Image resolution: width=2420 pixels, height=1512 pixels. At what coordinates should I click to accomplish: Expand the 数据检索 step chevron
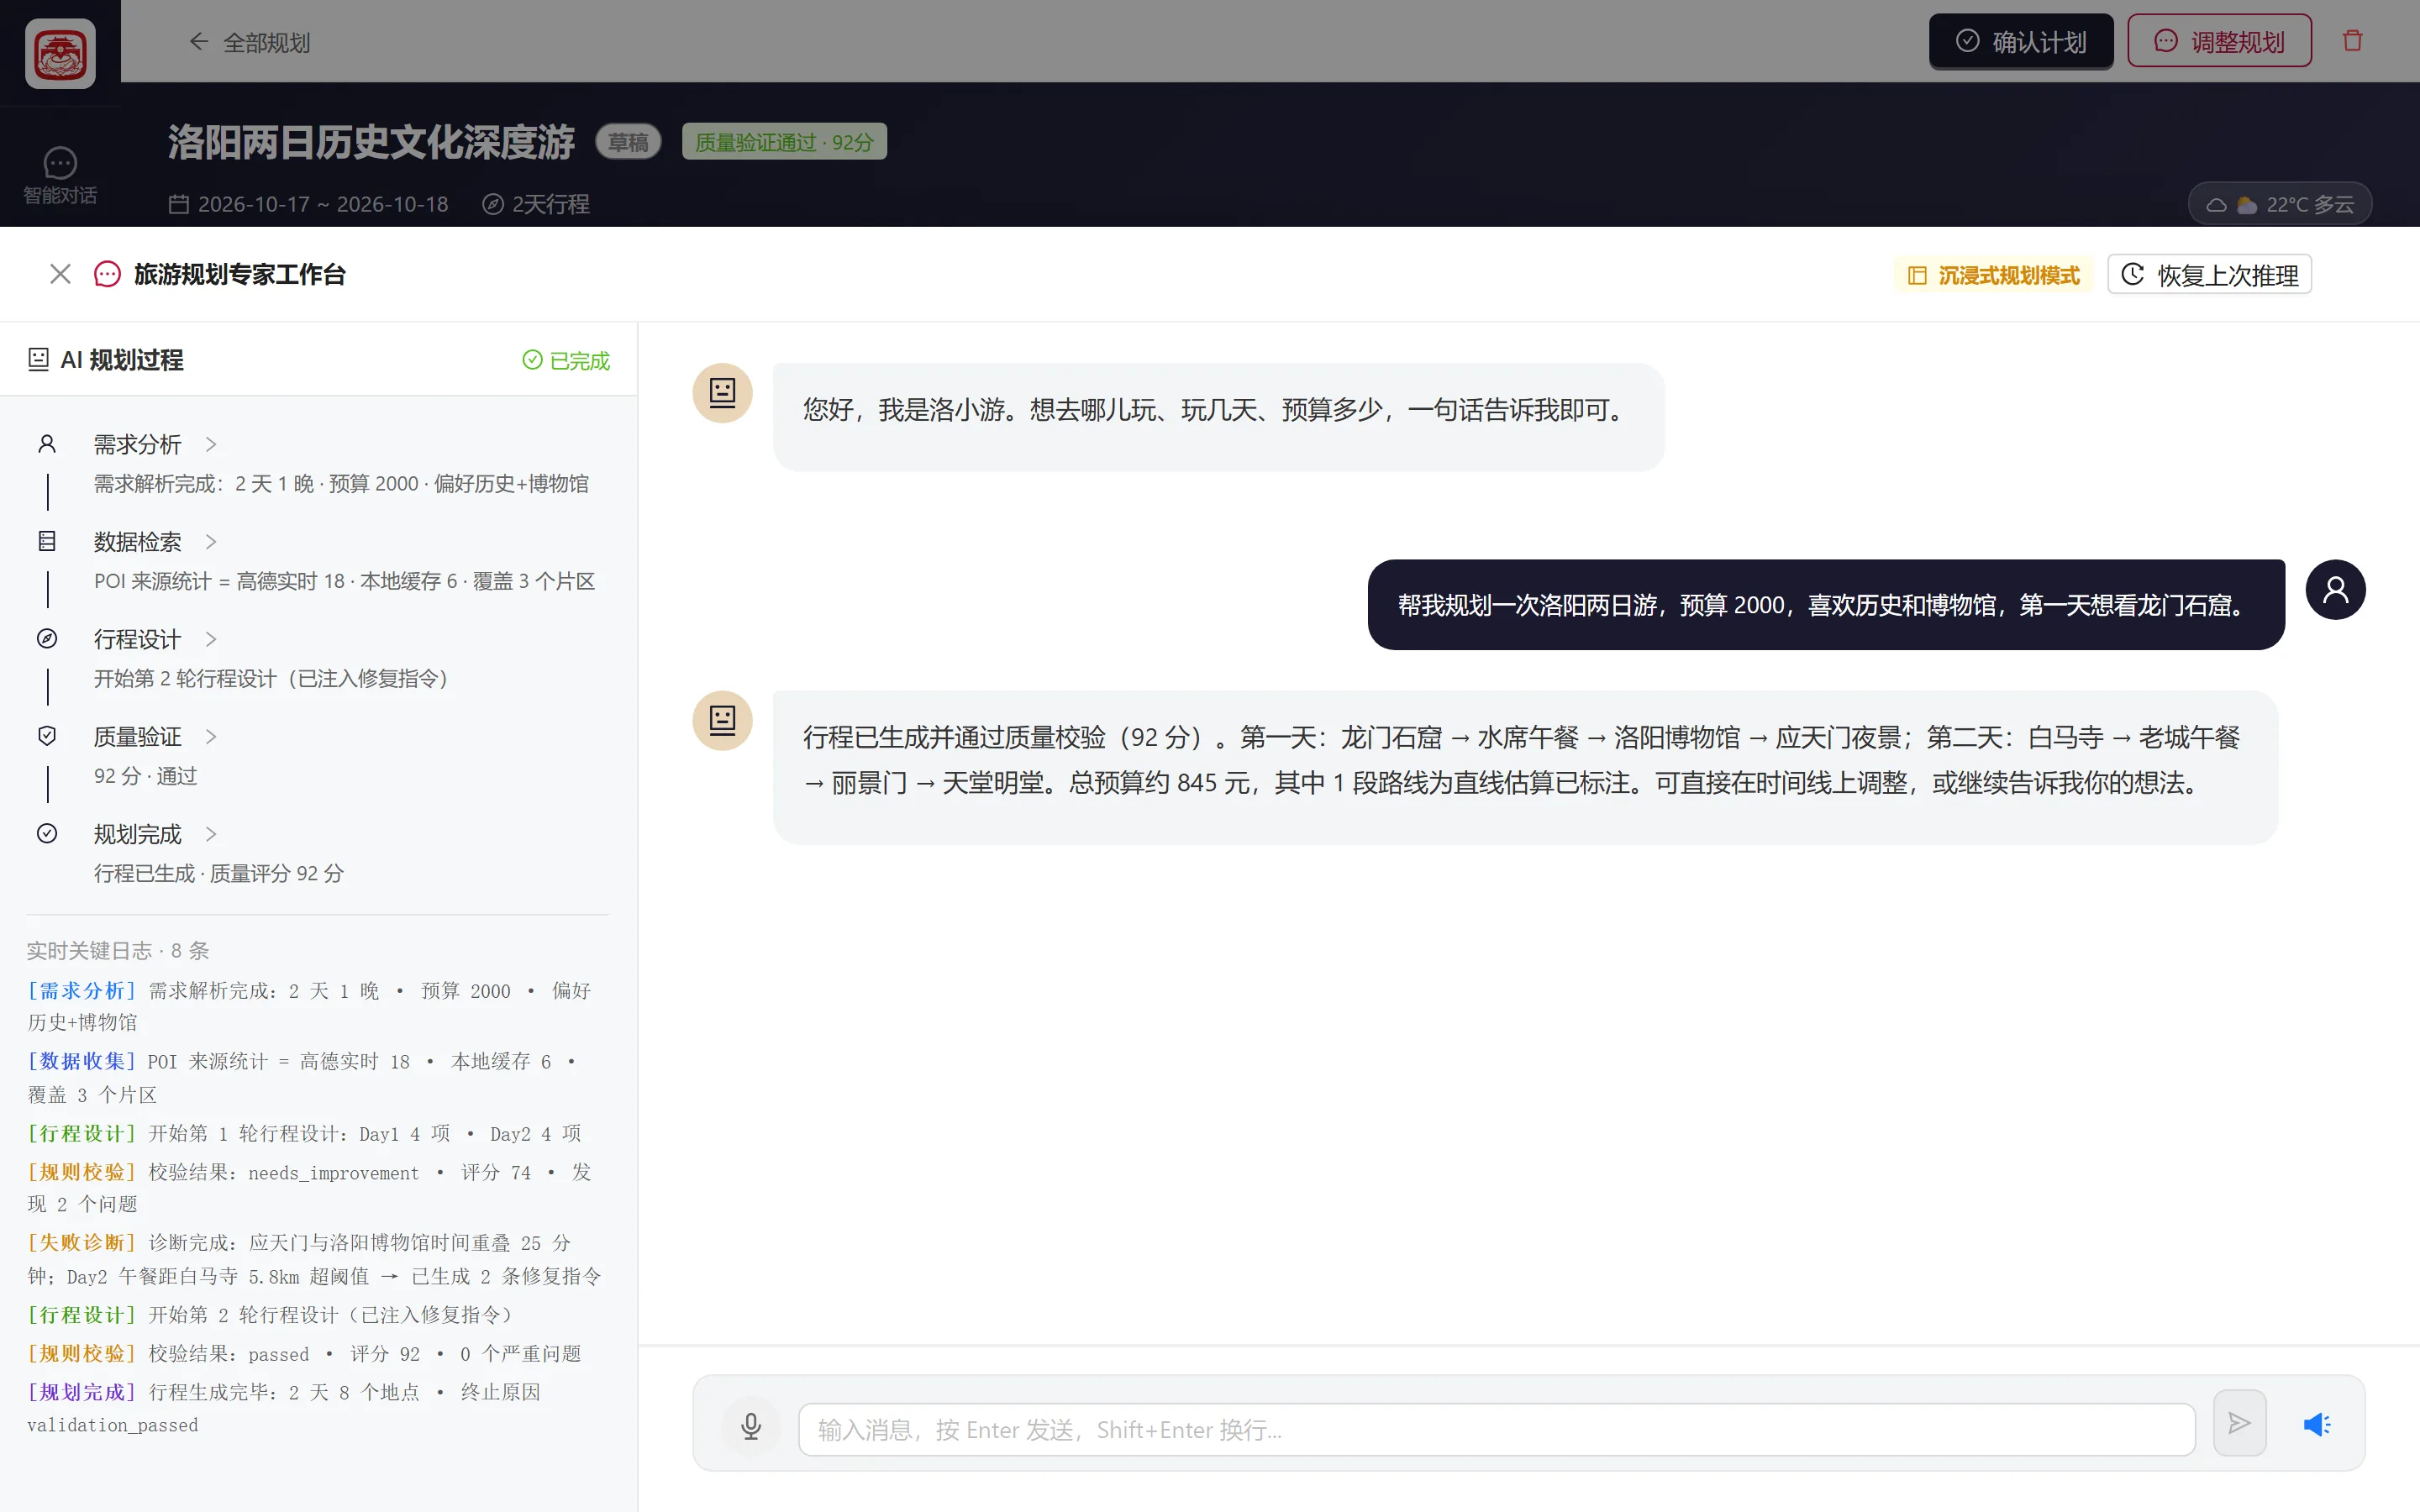pyautogui.click(x=211, y=542)
